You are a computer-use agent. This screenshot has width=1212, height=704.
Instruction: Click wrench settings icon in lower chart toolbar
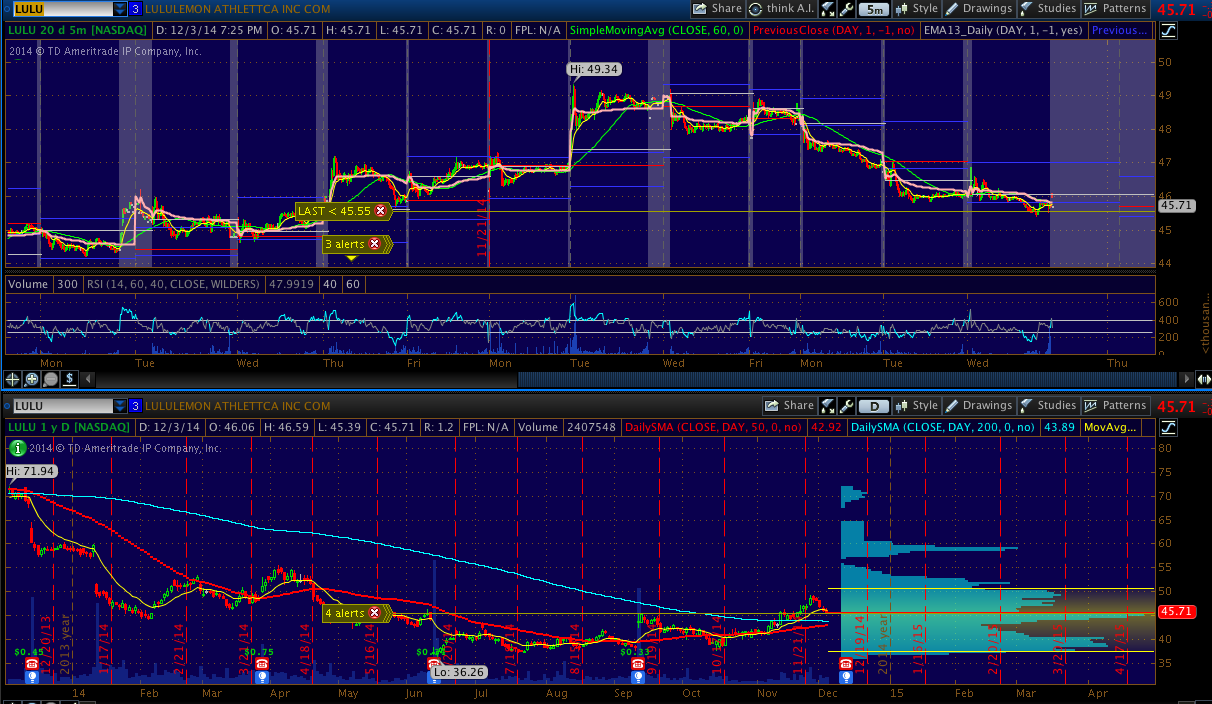pyautogui.click(x=847, y=406)
